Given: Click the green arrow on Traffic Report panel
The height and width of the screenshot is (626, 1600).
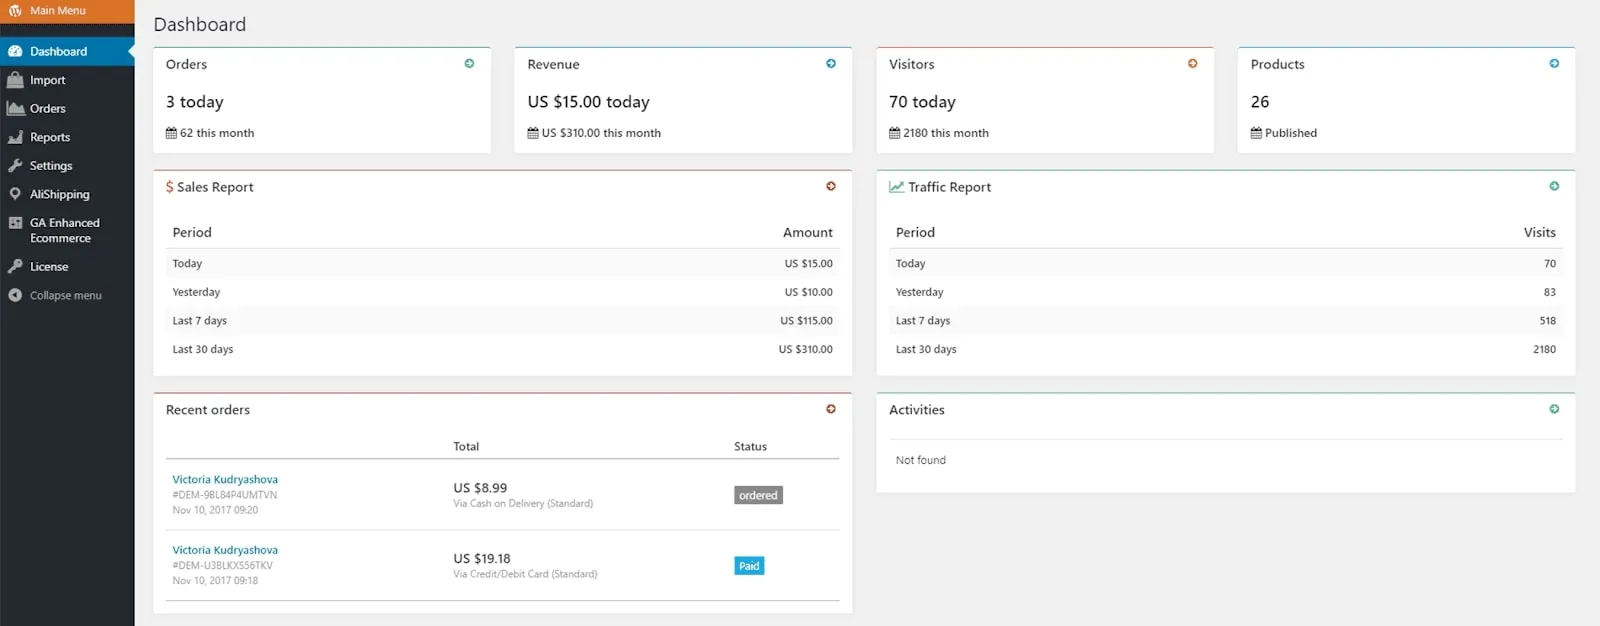Looking at the screenshot, I should [1554, 186].
